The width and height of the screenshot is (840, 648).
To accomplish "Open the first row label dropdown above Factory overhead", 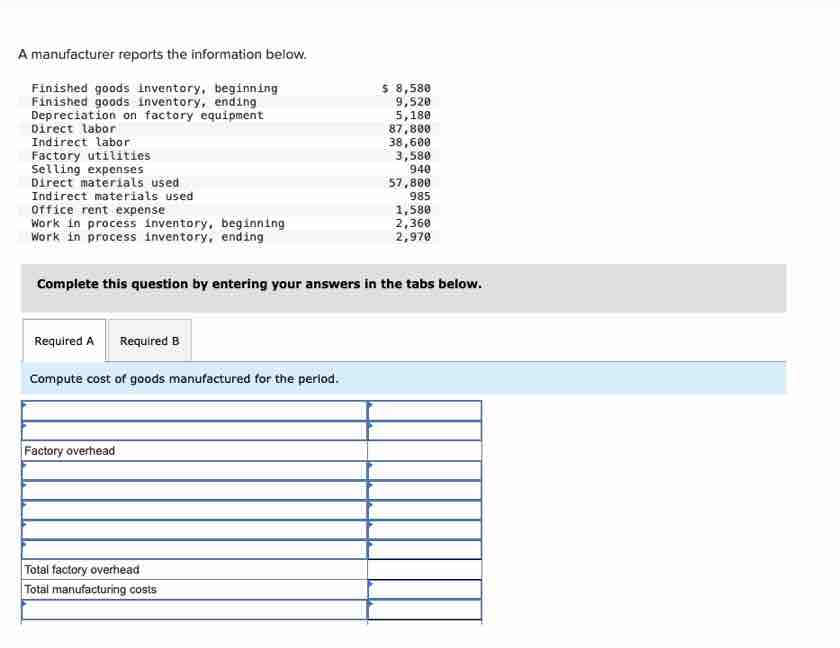I will pyautogui.click(x=194, y=411).
